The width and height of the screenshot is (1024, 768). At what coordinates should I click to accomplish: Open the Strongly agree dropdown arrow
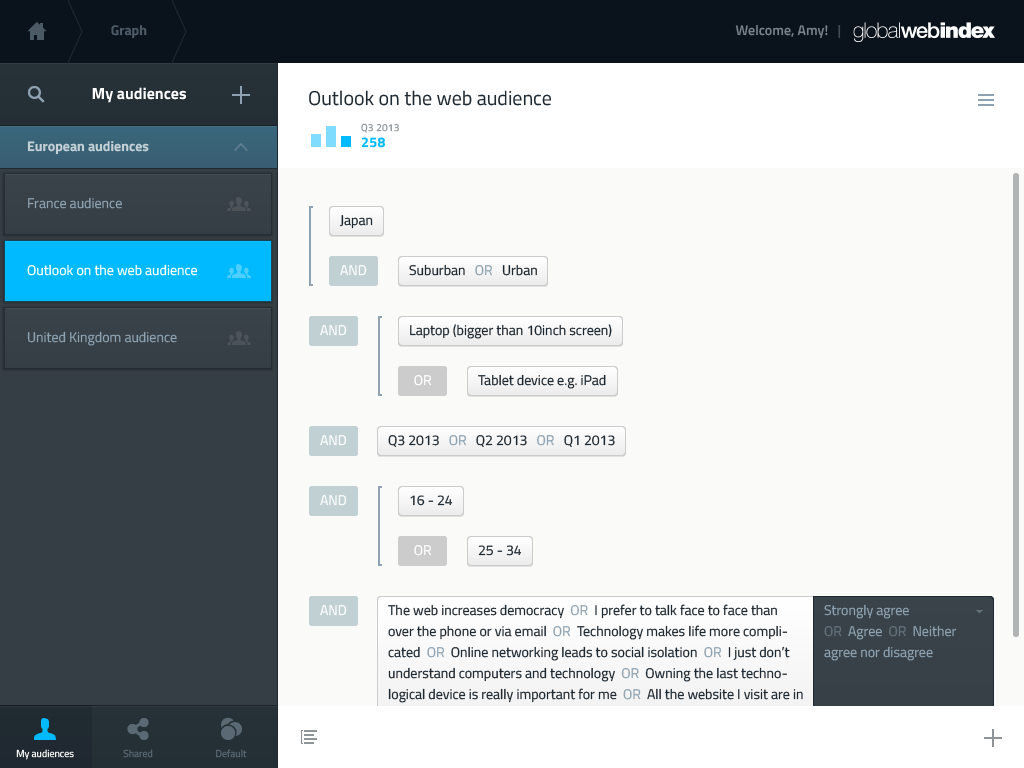(979, 611)
